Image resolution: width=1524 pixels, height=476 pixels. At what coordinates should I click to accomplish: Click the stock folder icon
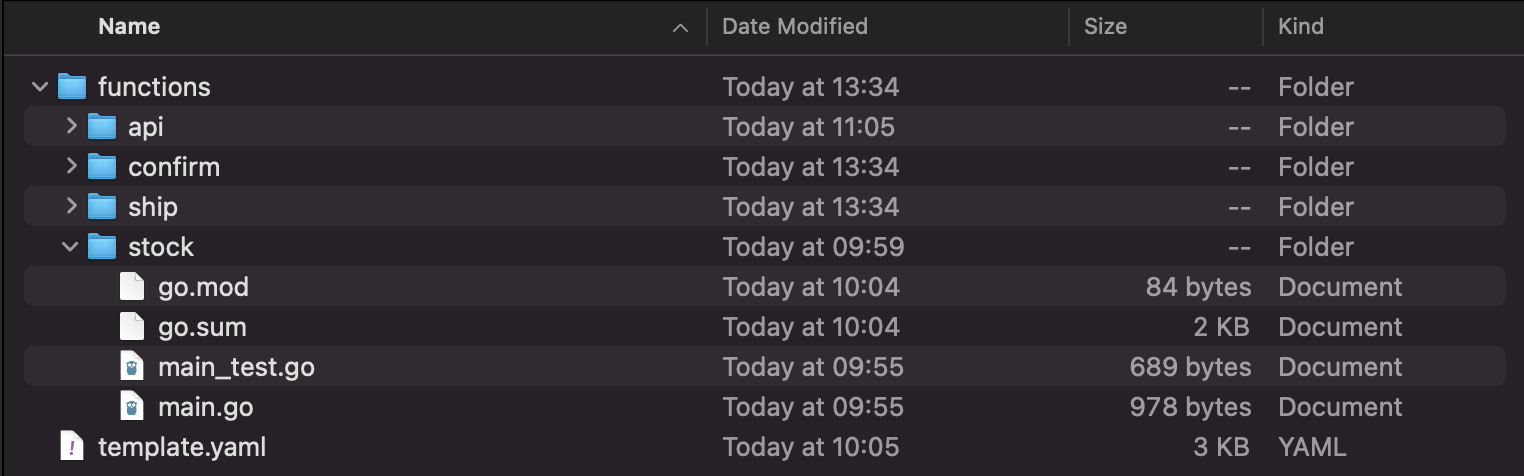(x=102, y=247)
